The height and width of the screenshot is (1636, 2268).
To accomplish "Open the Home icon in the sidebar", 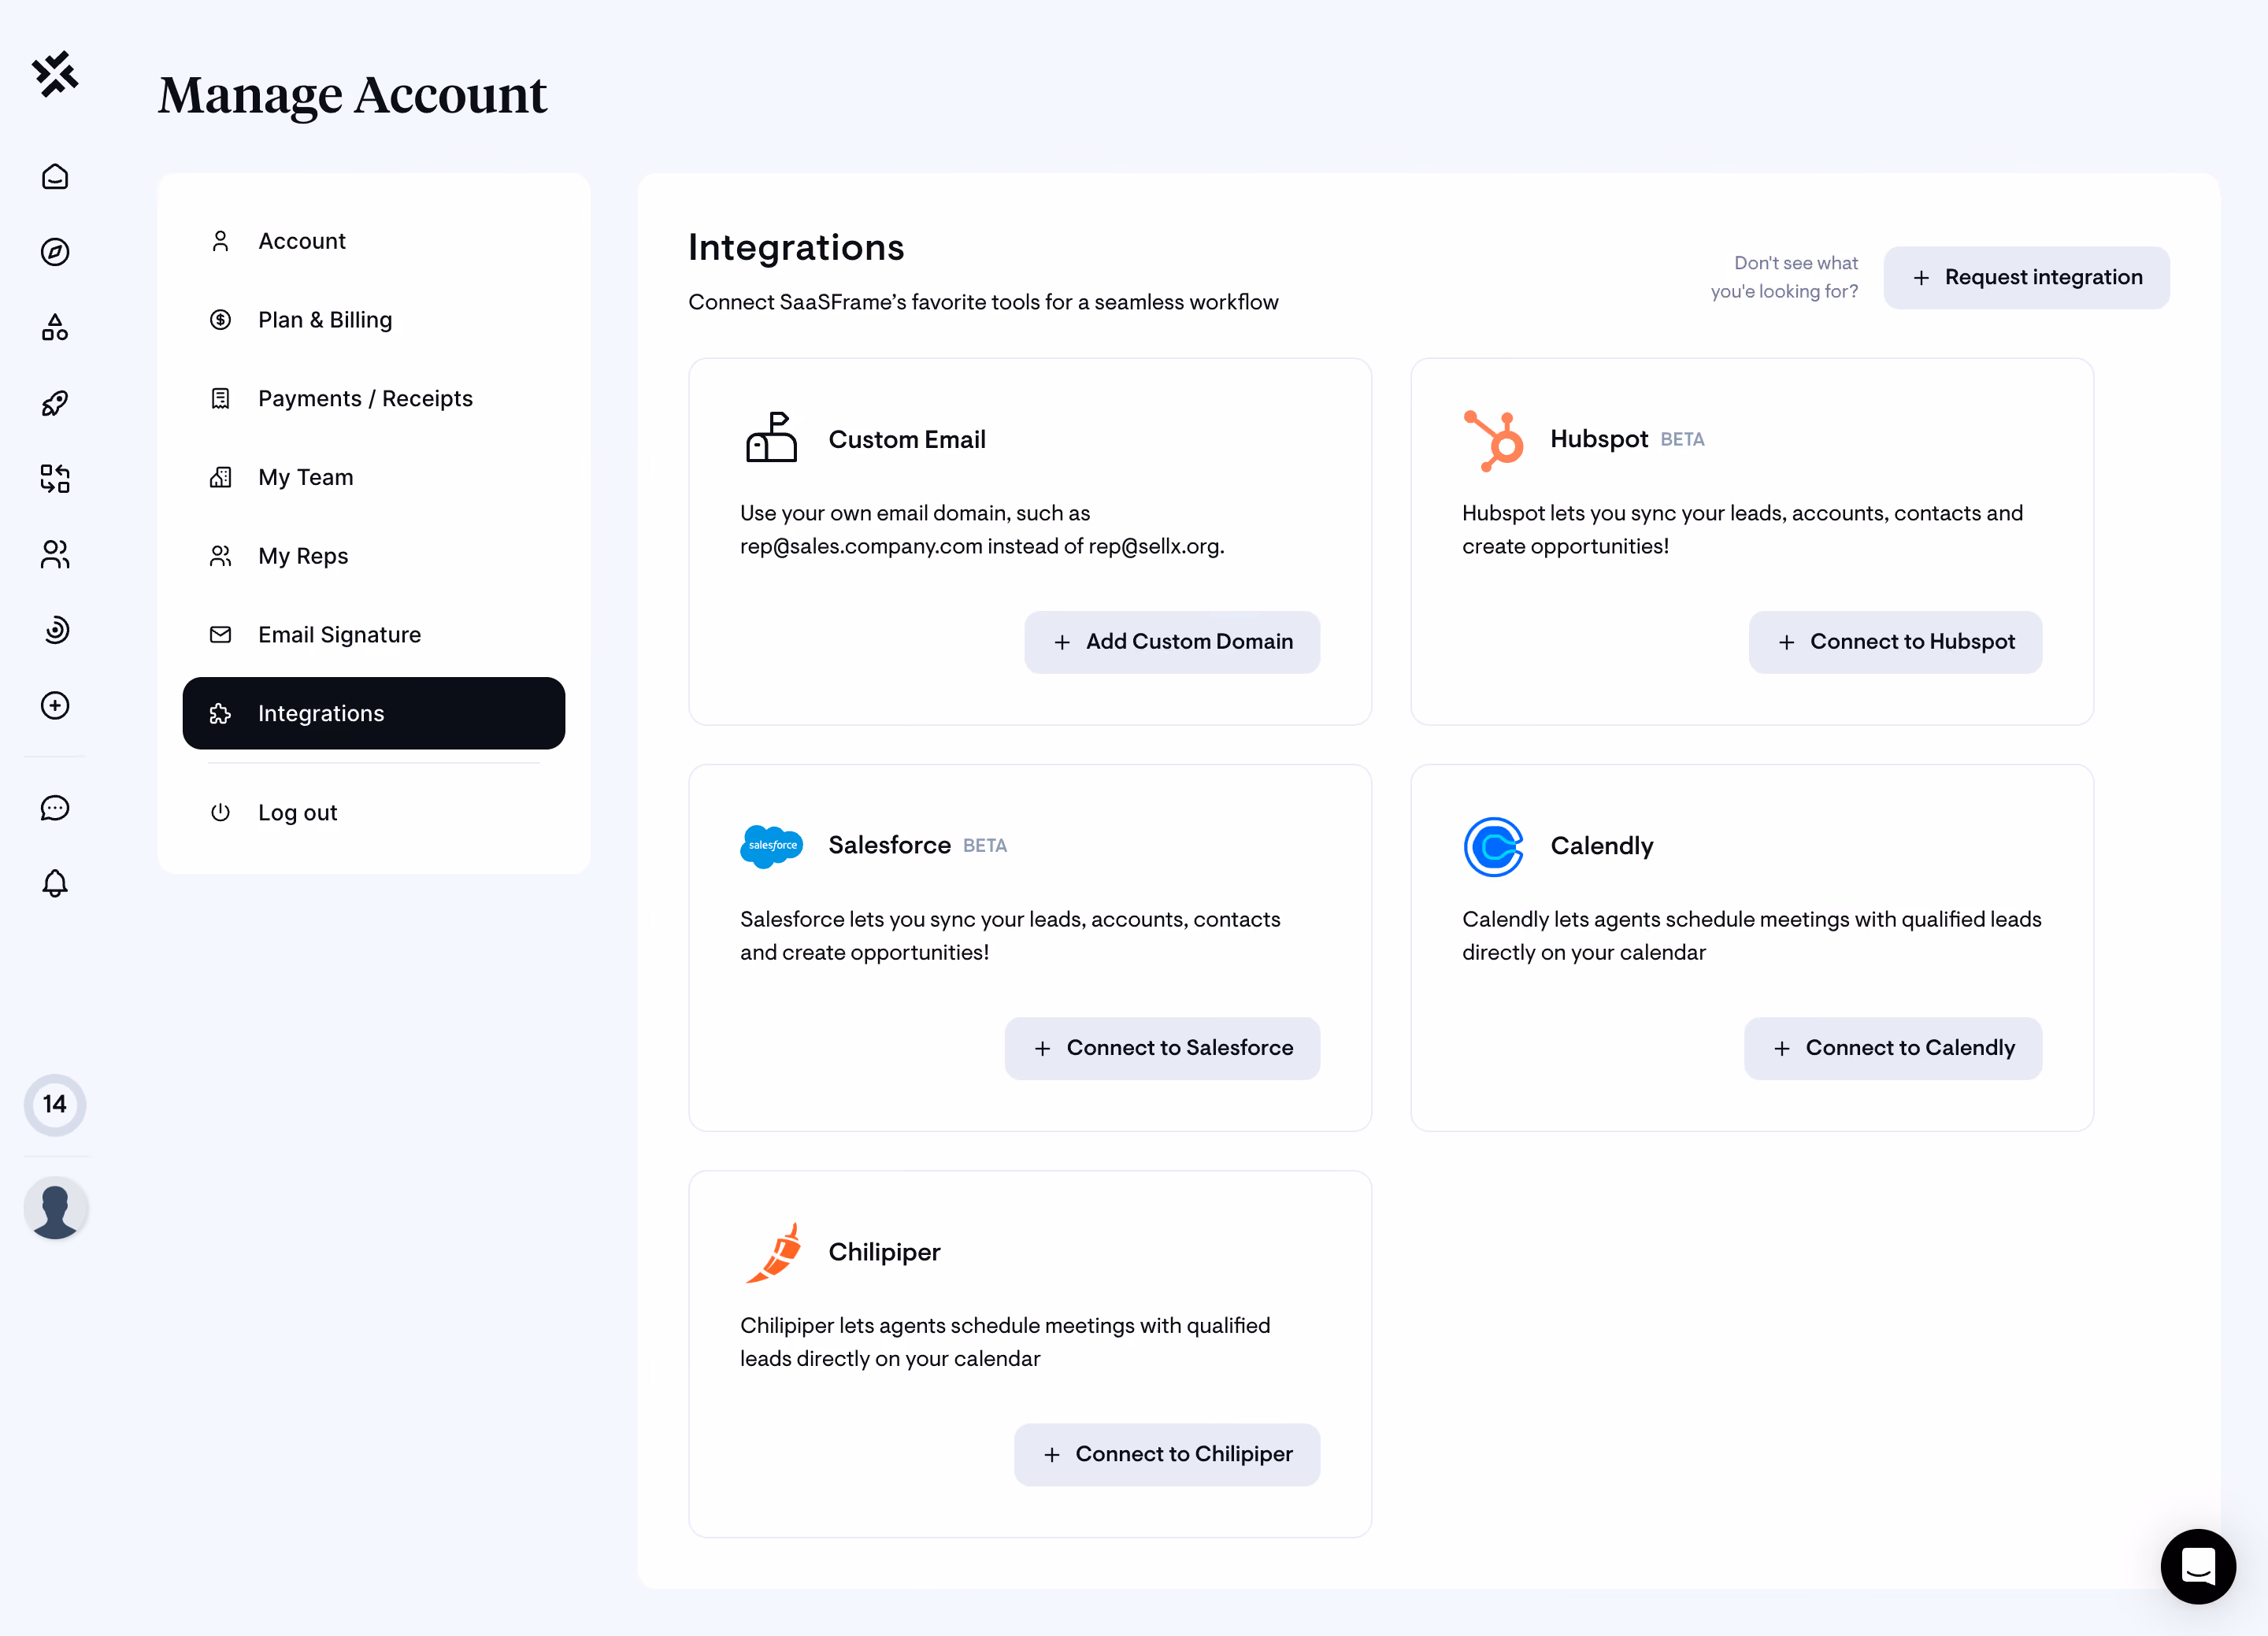I will tap(55, 177).
